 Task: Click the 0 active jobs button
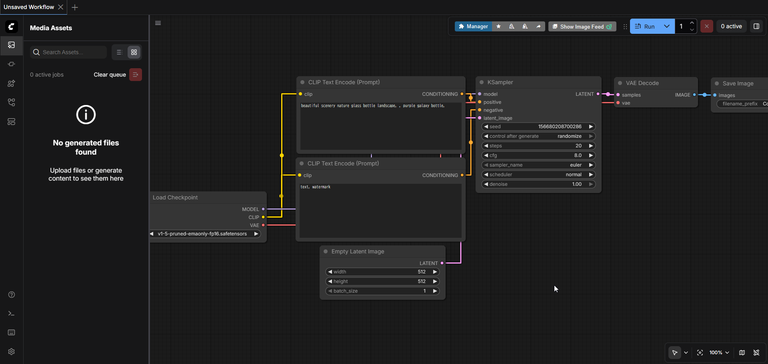point(731,26)
